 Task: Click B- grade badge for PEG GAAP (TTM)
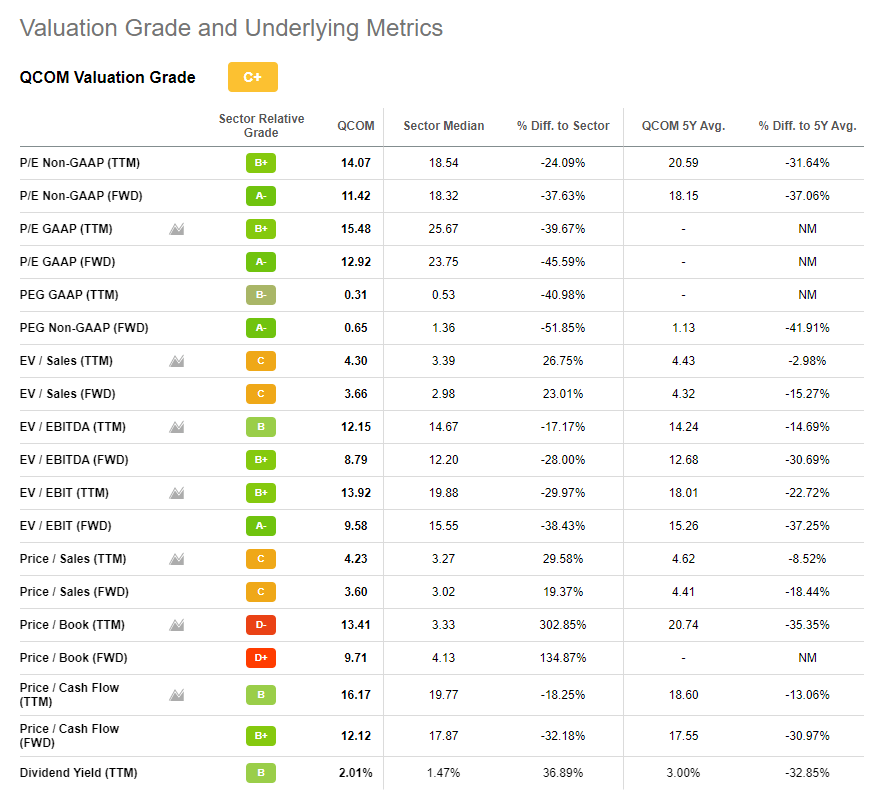click(x=261, y=295)
